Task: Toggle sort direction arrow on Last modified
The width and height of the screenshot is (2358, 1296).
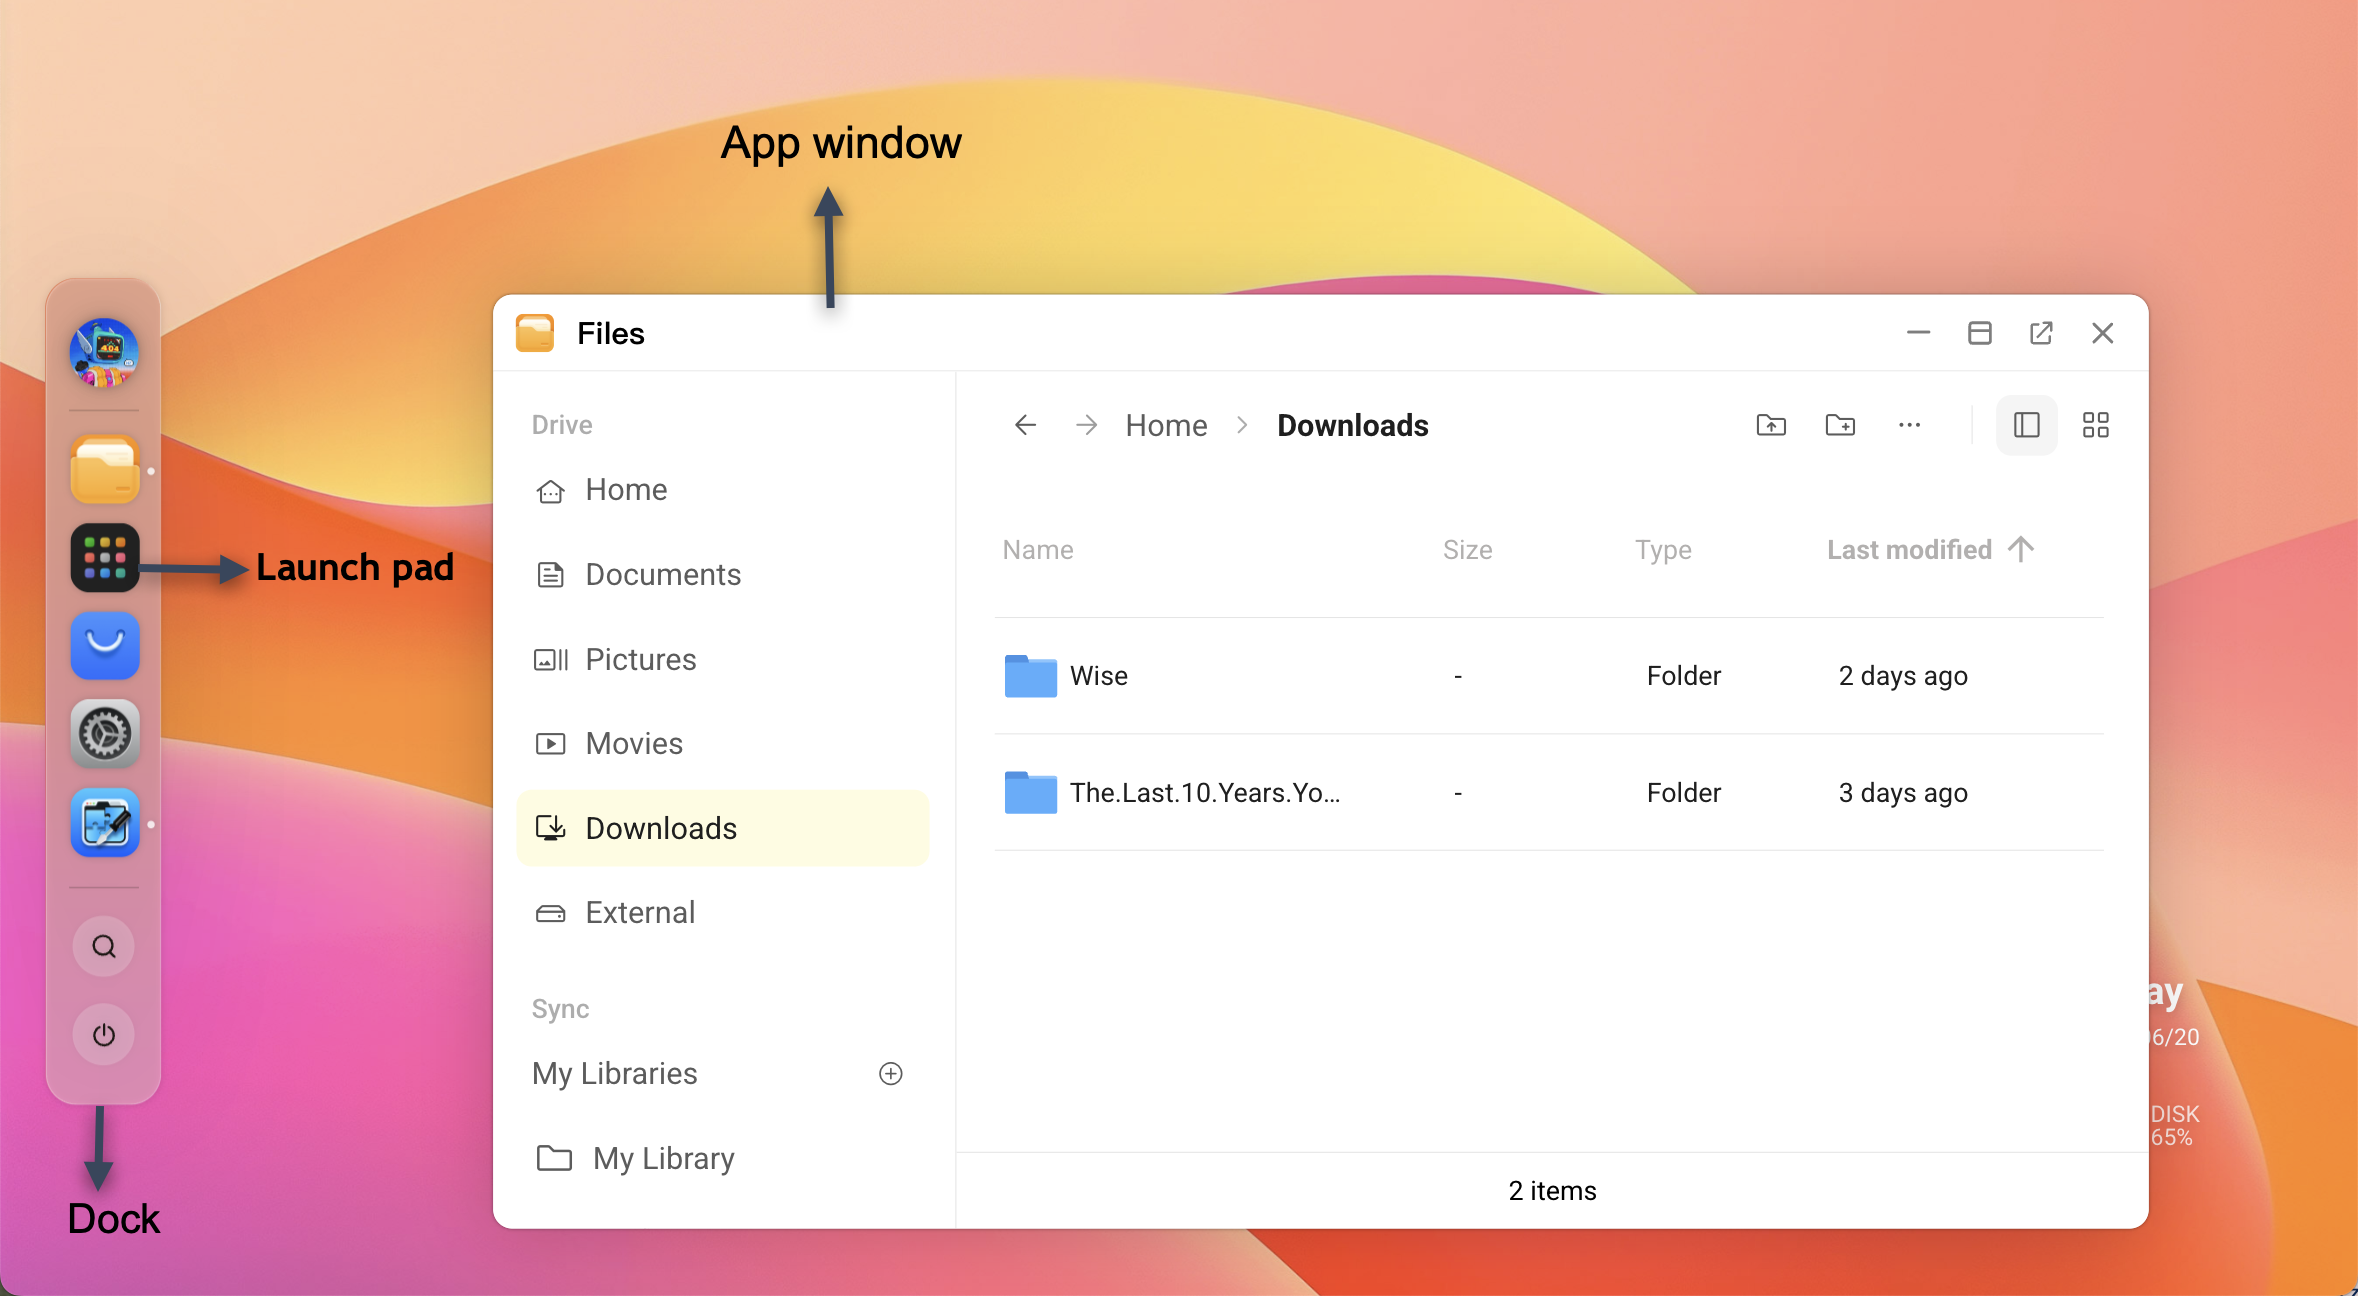Action: (2021, 549)
